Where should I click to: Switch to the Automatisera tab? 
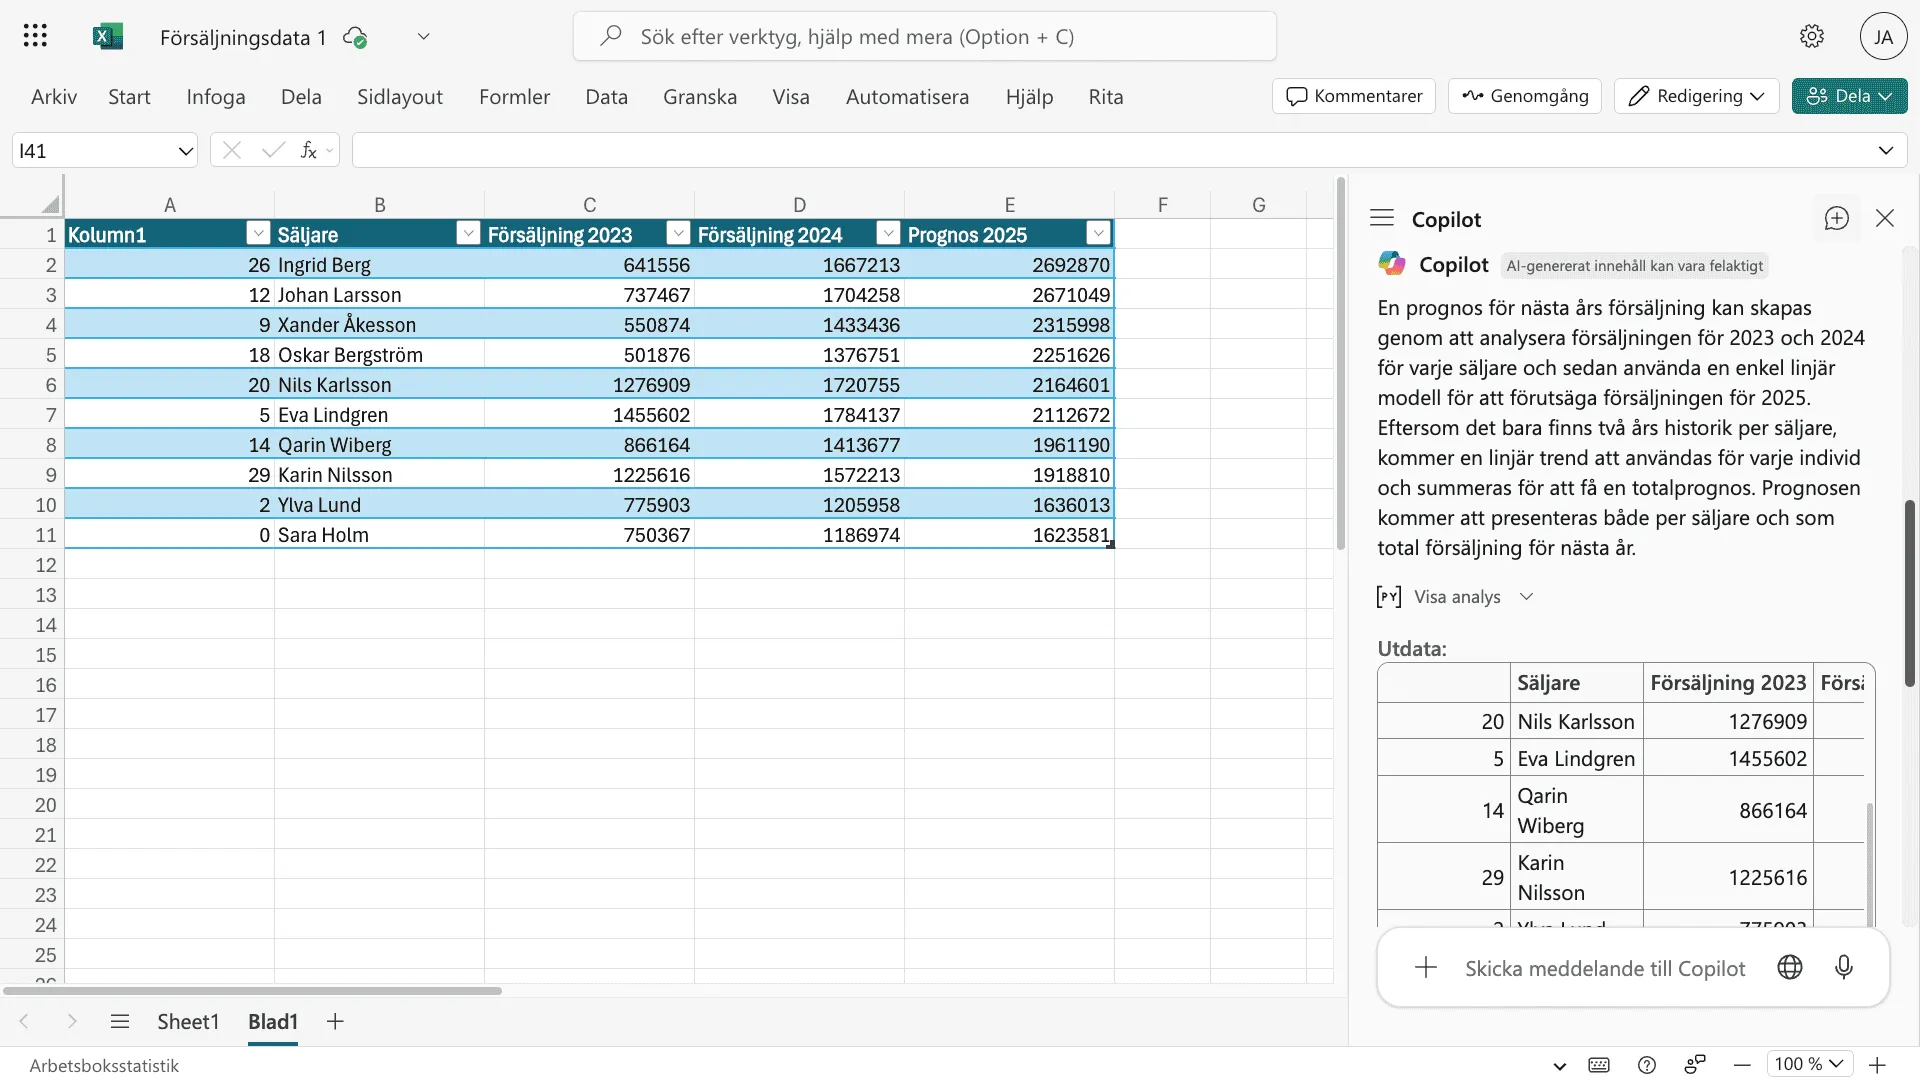(x=907, y=97)
